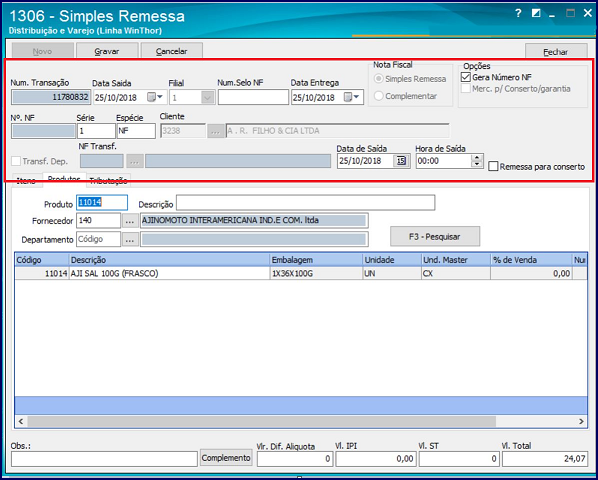The image size is (598, 480).
Task: Click the Produto code field
Action: point(102,203)
